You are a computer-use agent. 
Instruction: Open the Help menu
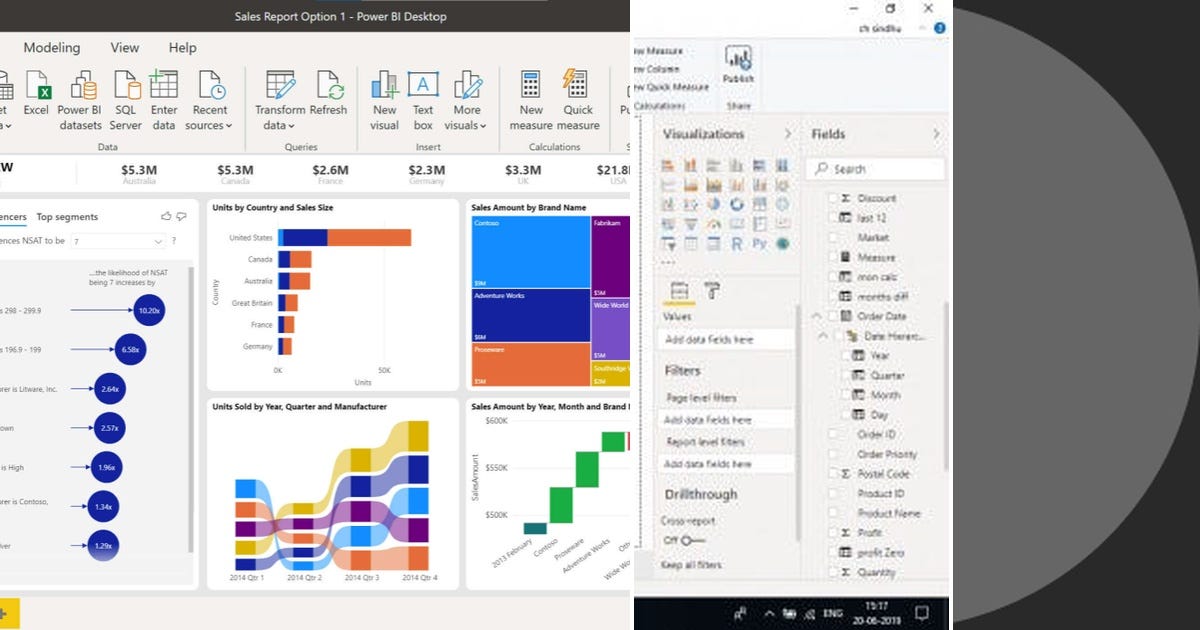pyautogui.click(x=182, y=48)
